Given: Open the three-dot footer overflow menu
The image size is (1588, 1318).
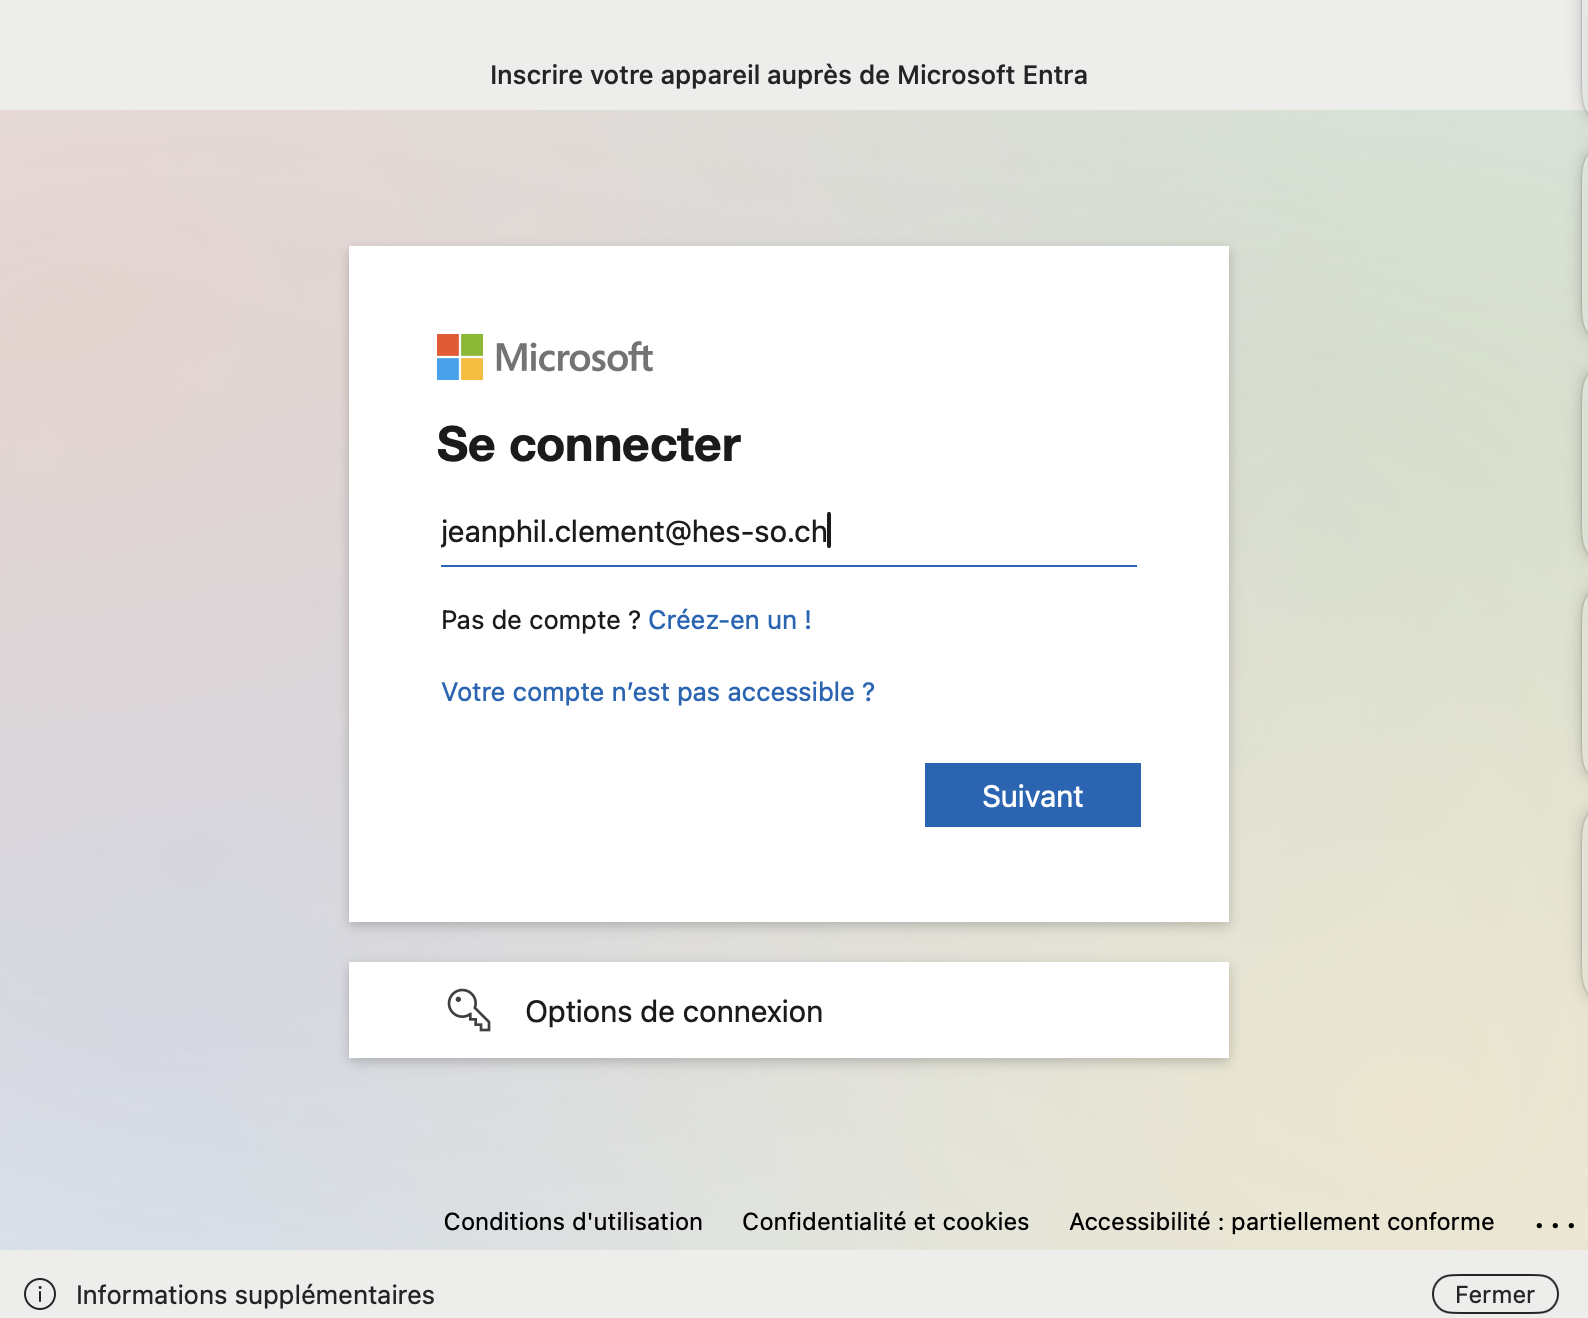Looking at the screenshot, I should coord(1555,1224).
